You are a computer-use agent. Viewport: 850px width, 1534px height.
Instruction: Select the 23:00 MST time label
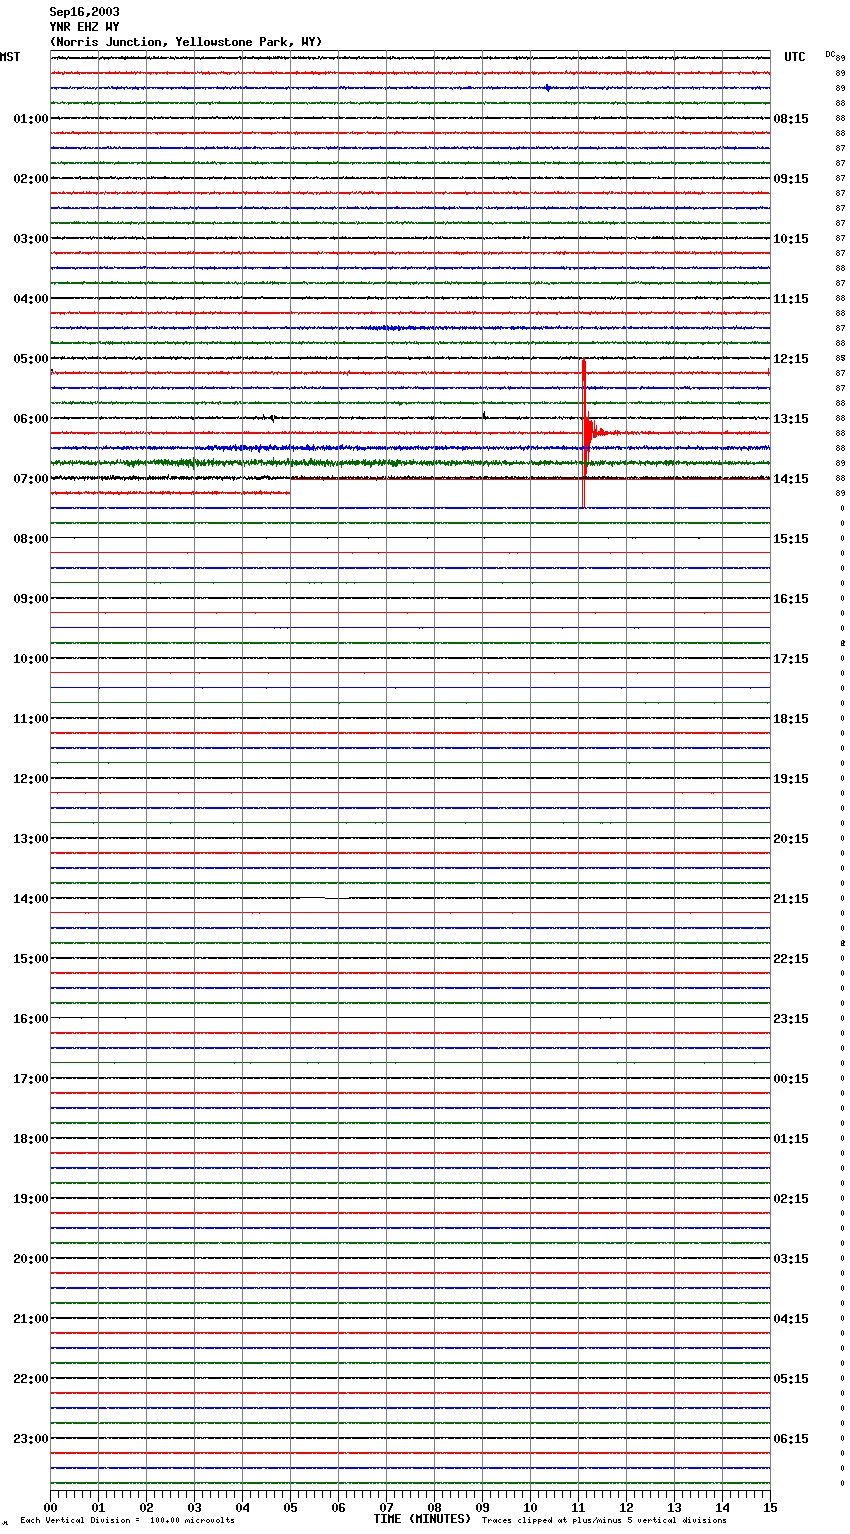point(31,1439)
